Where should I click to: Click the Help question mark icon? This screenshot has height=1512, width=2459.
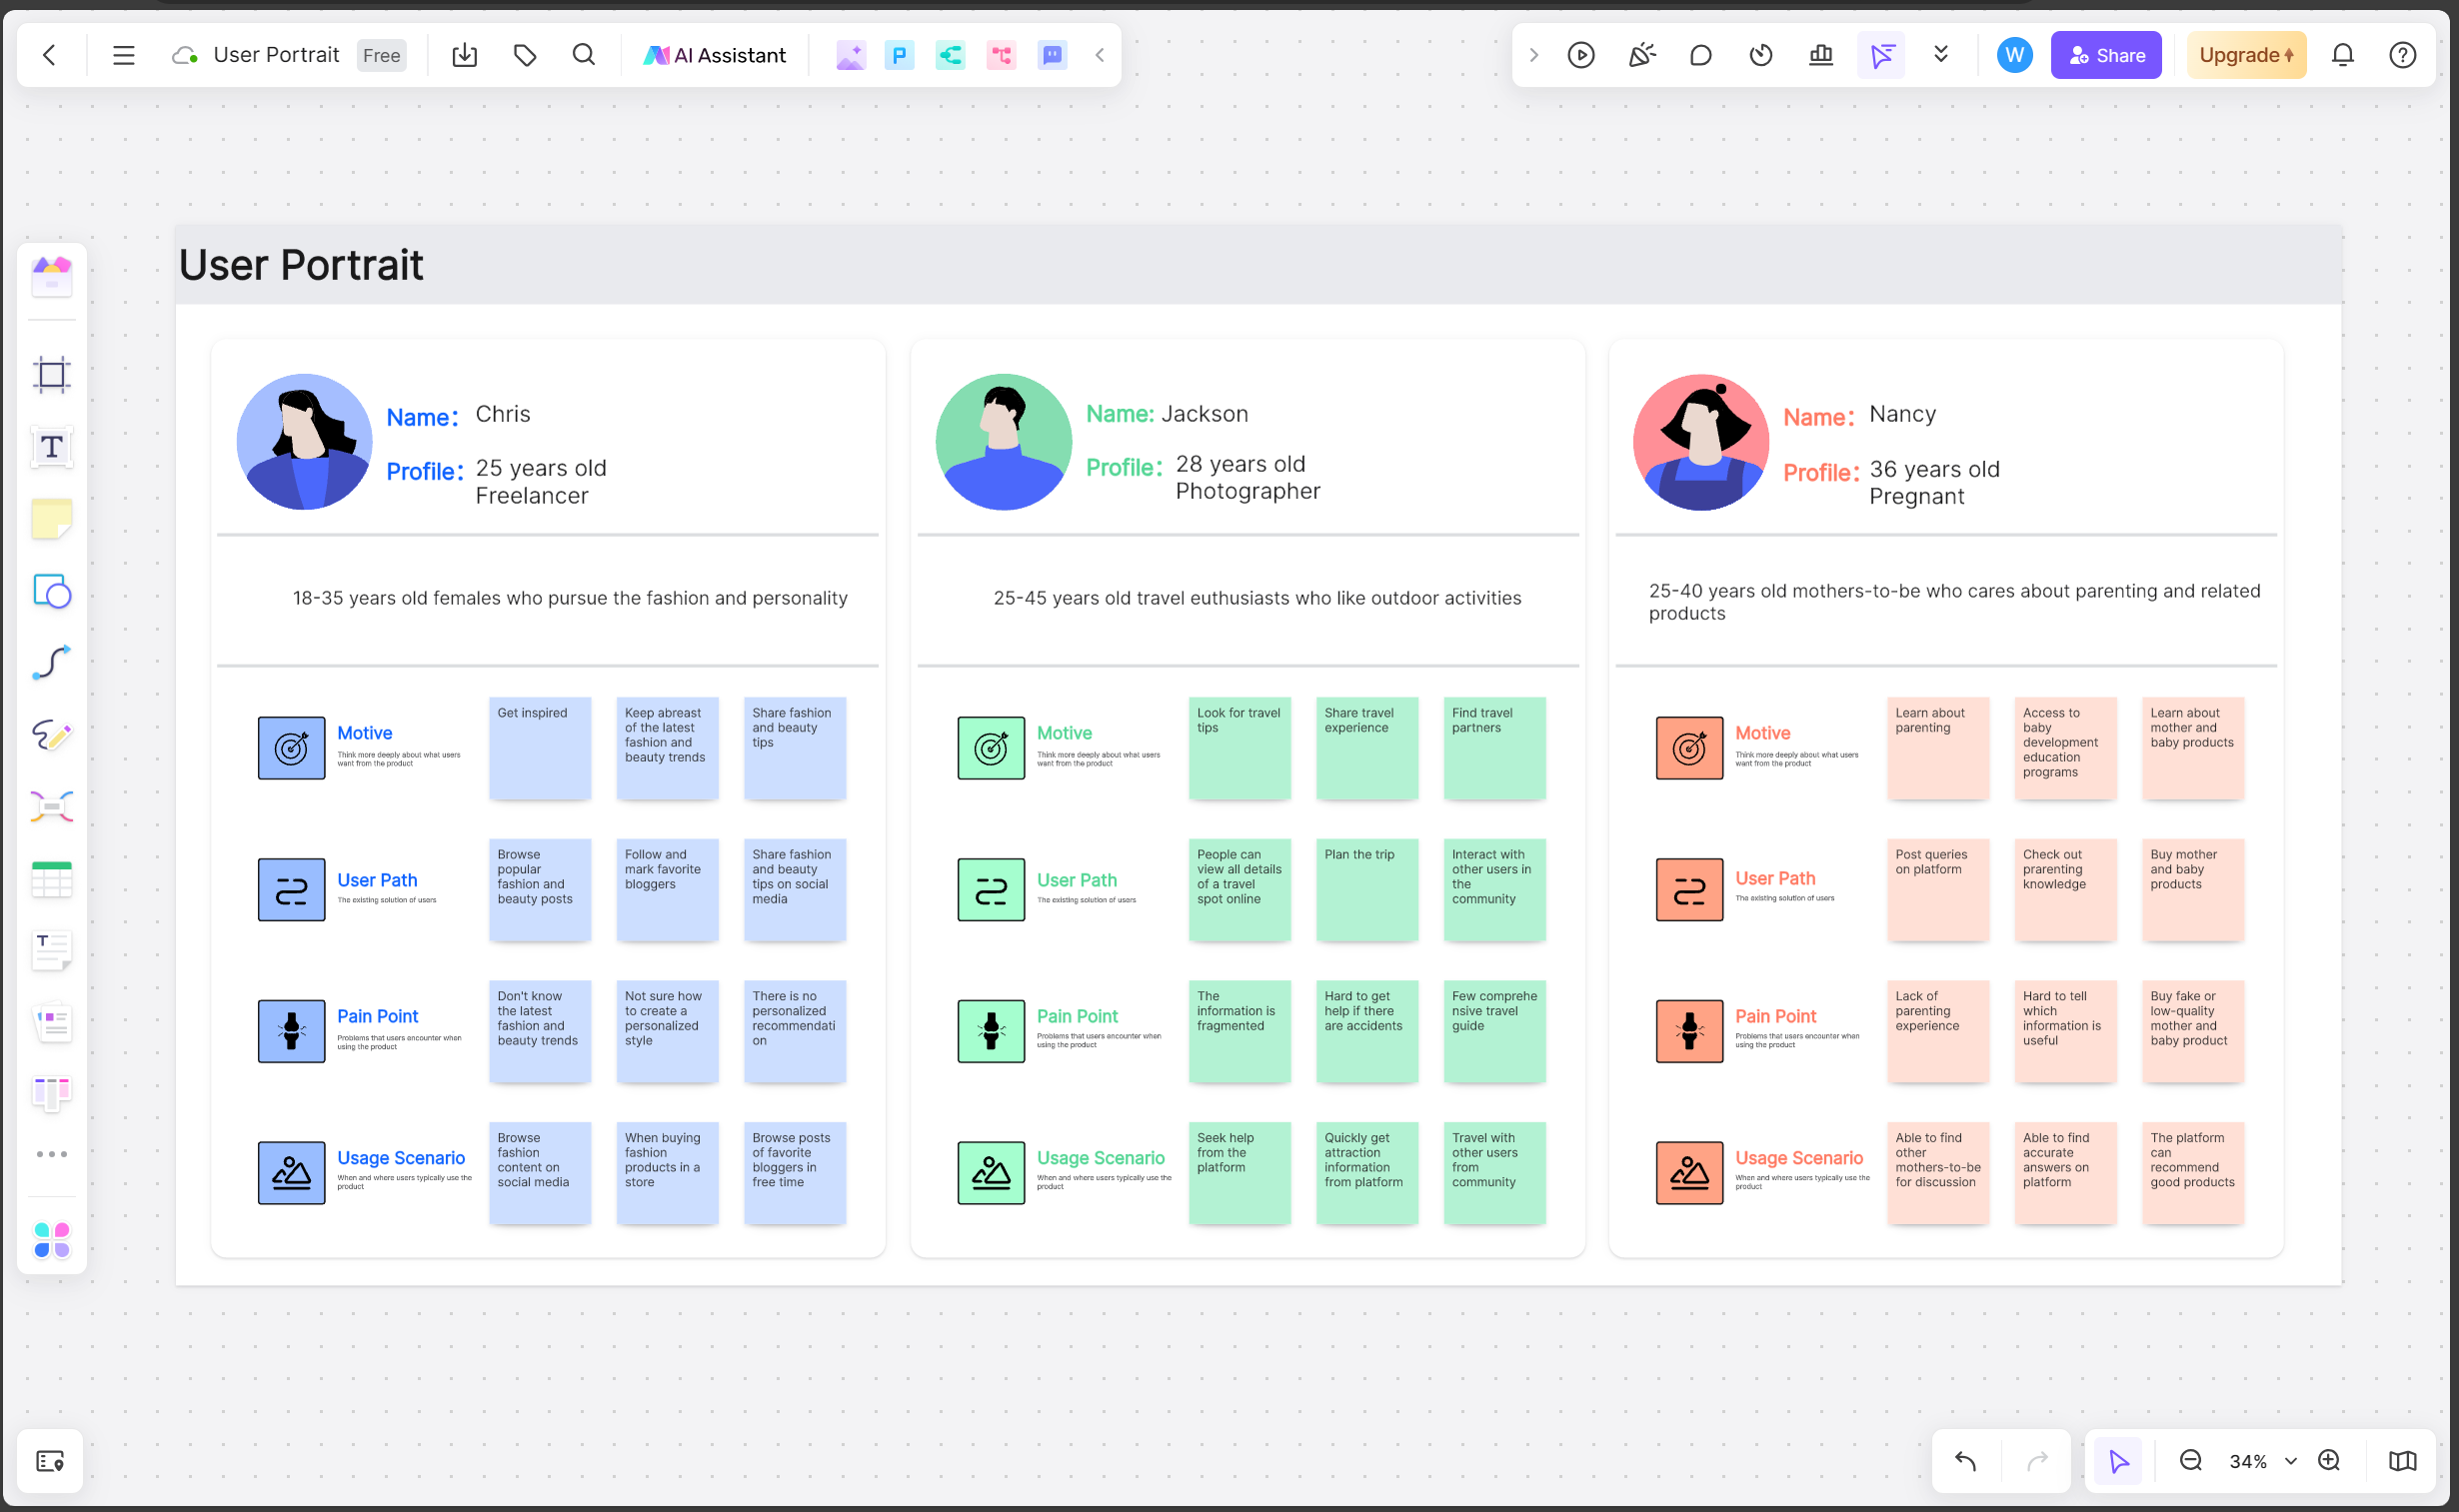click(2403, 54)
